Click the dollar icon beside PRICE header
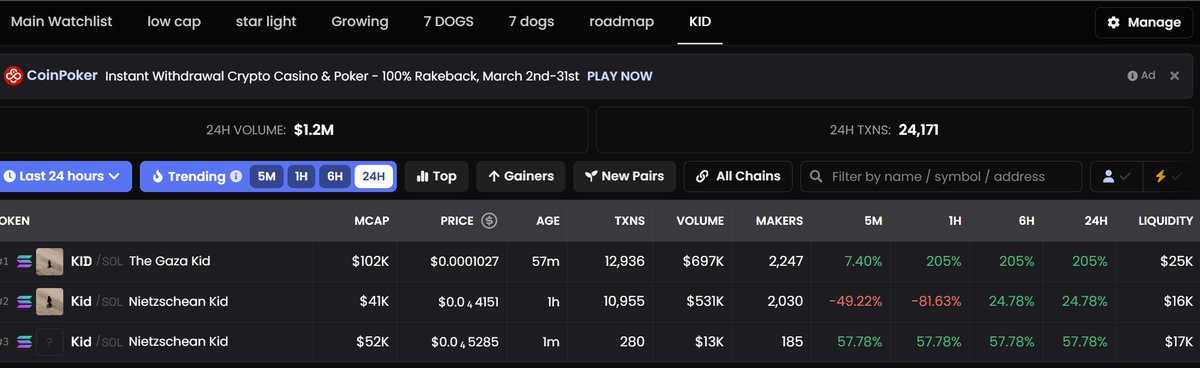 [x=489, y=221]
